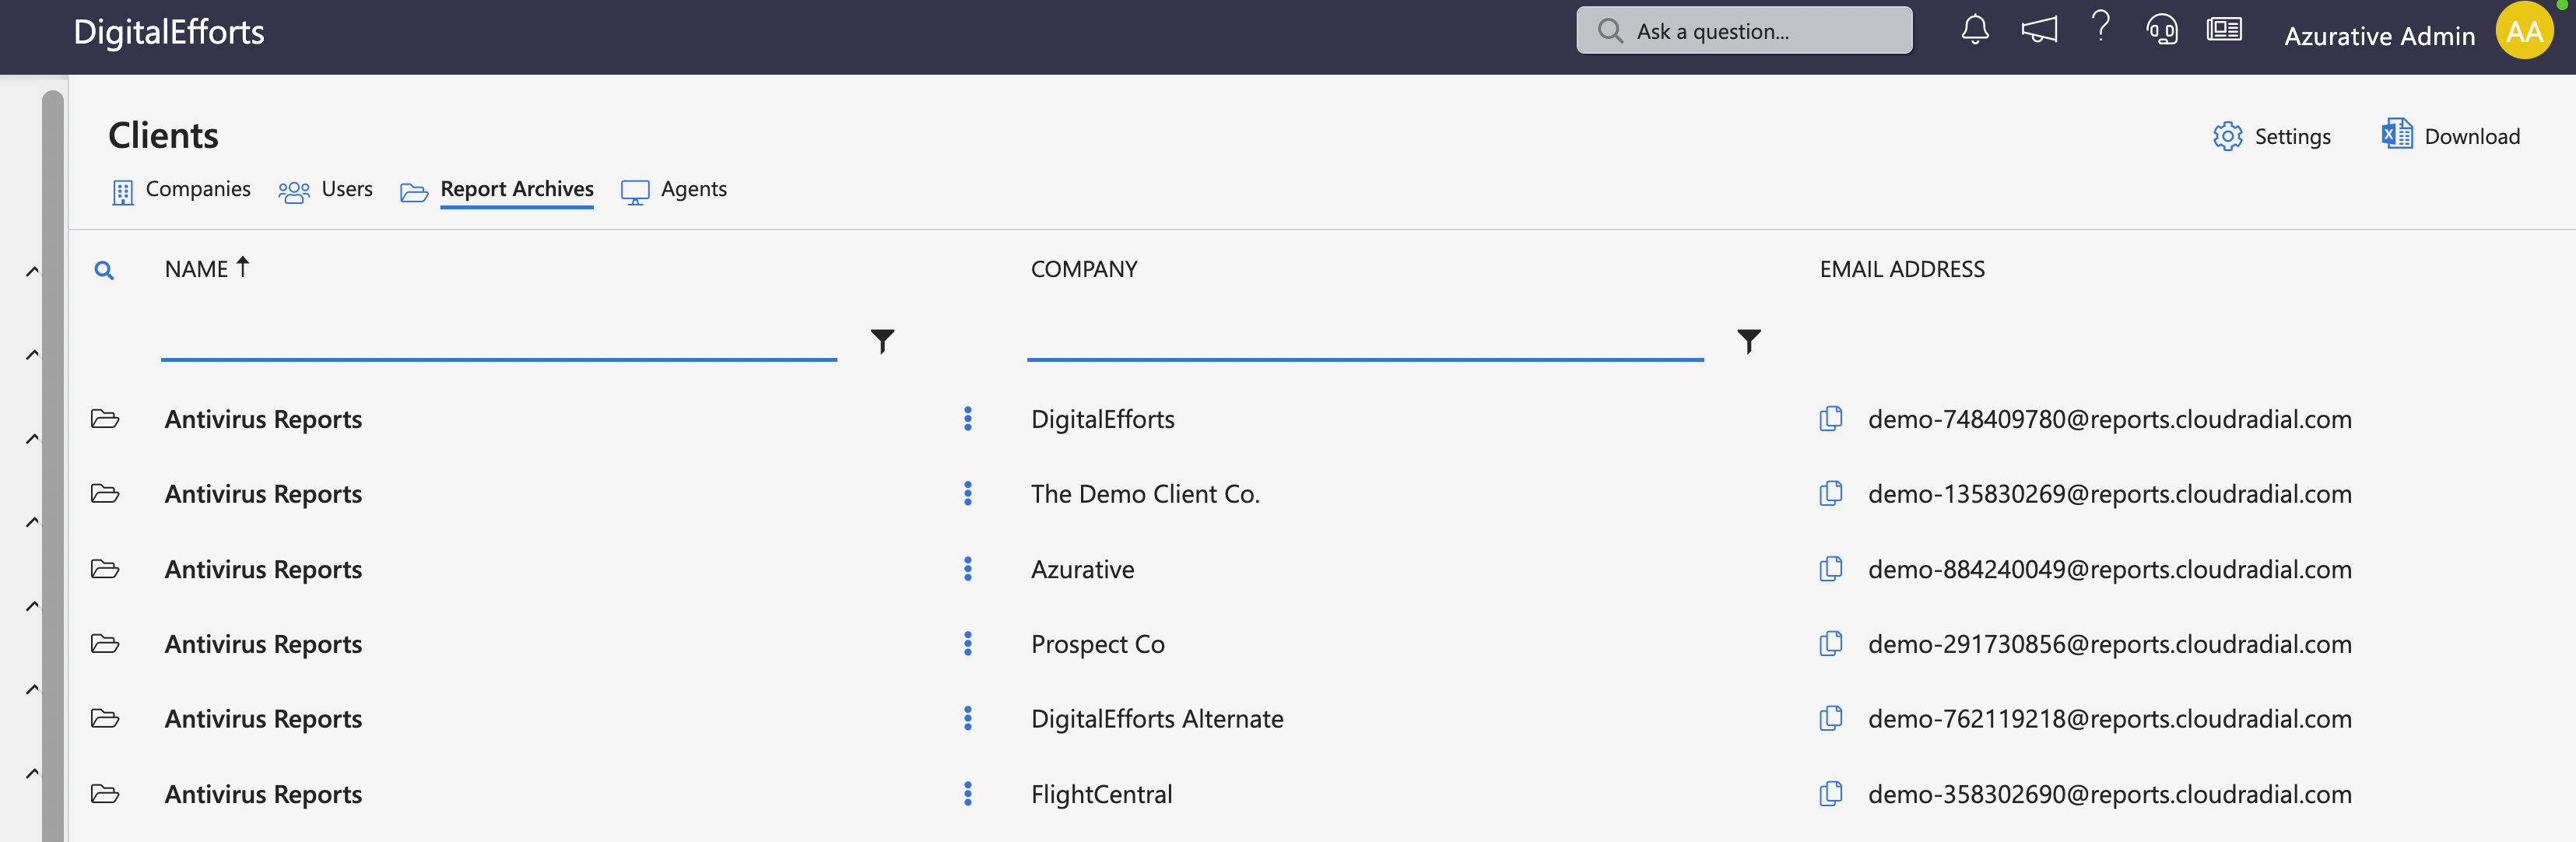This screenshot has height=842, width=2576.
Task: Open folder icon for DigitalEfforts Alternate row
Action: (x=105, y=719)
